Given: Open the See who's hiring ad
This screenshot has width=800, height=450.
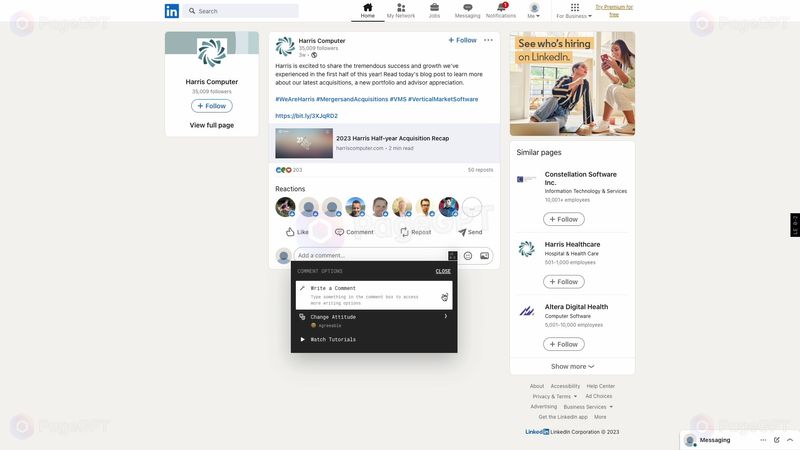Looking at the screenshot, I should (x=572, y=84).
